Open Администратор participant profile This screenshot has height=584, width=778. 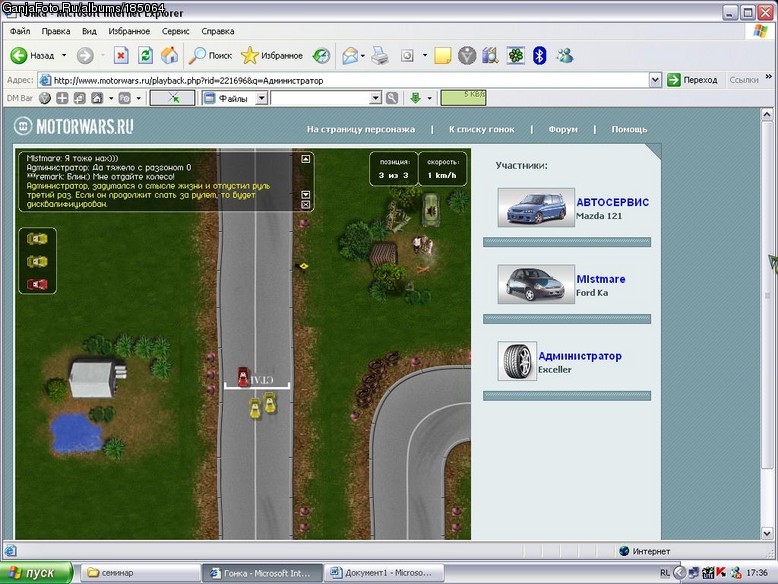pyautogui.click(x=580, y=356)
